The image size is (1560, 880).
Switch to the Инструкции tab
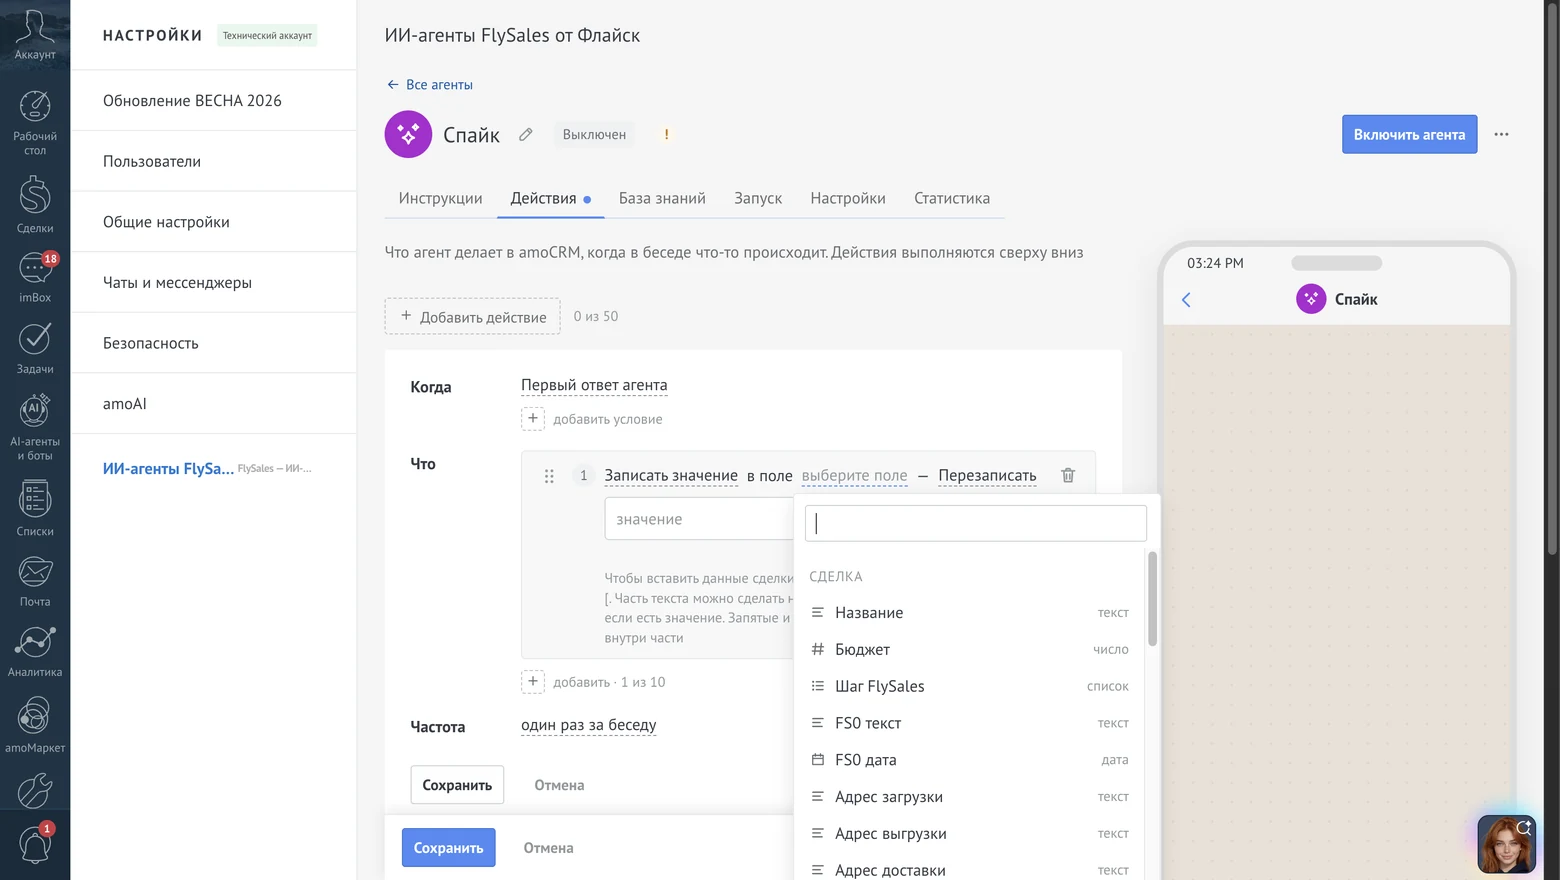click(x=440, y=198)
